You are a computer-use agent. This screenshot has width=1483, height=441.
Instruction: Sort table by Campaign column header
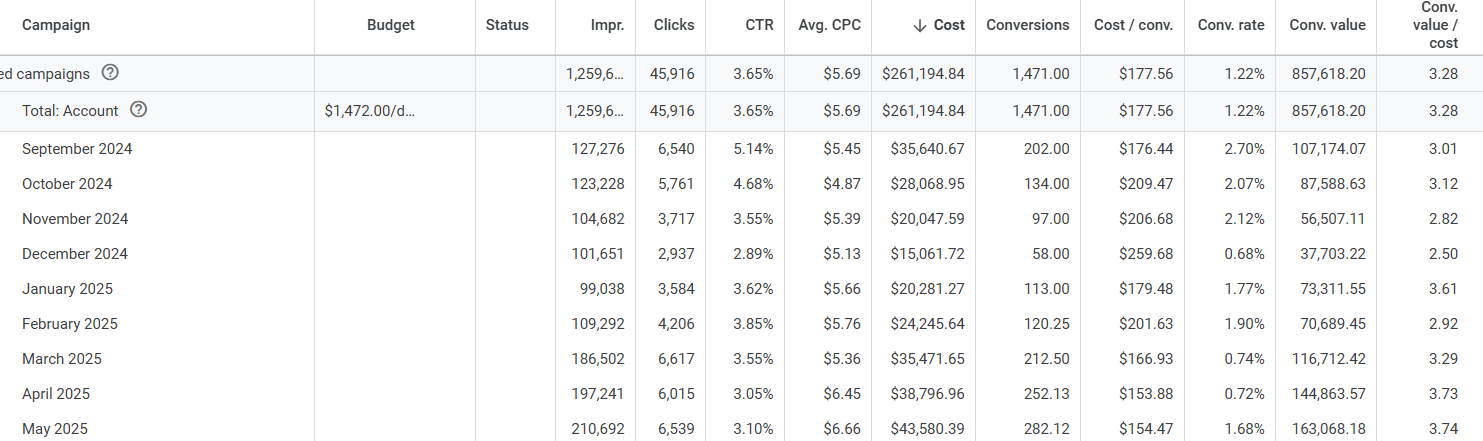pos(56,25)
